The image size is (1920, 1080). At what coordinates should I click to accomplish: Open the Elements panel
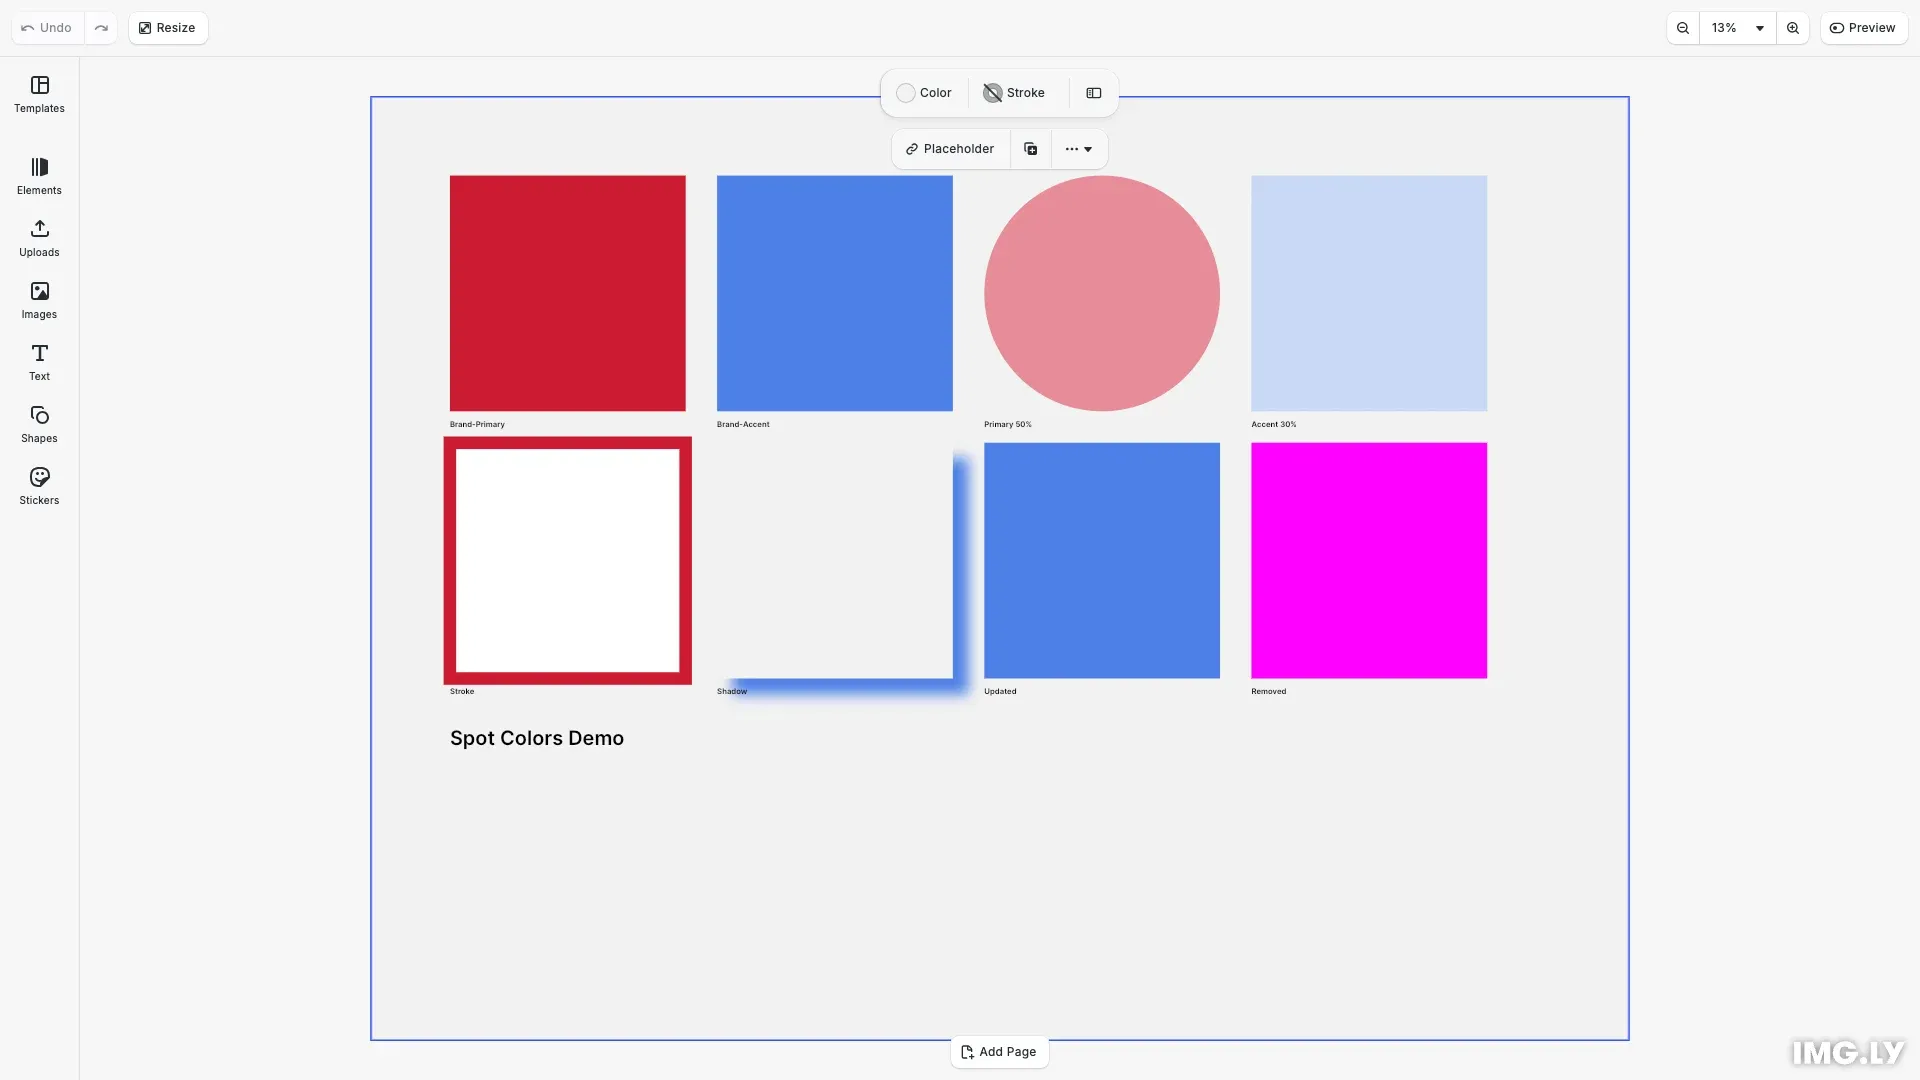click(x=39, y=176)
